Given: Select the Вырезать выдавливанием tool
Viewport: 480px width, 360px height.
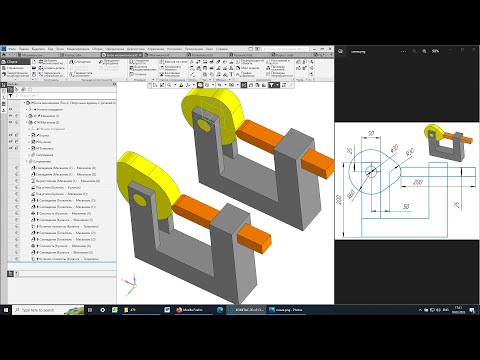Looking at the screenshot, I should tap(143, 68).
